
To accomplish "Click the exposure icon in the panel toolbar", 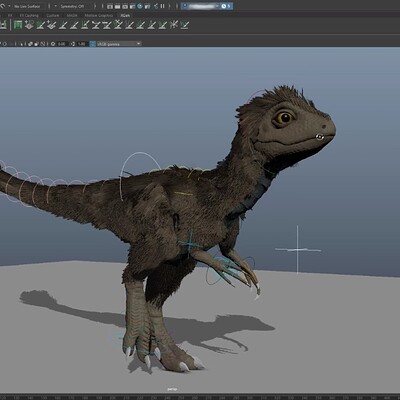I will tap(53, 44).
